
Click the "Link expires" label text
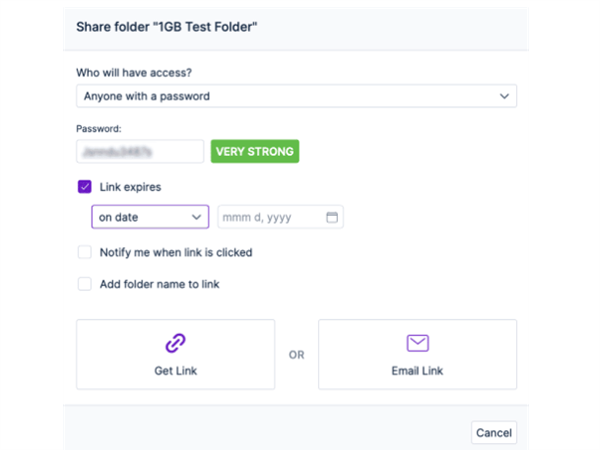tap(130, 187)
